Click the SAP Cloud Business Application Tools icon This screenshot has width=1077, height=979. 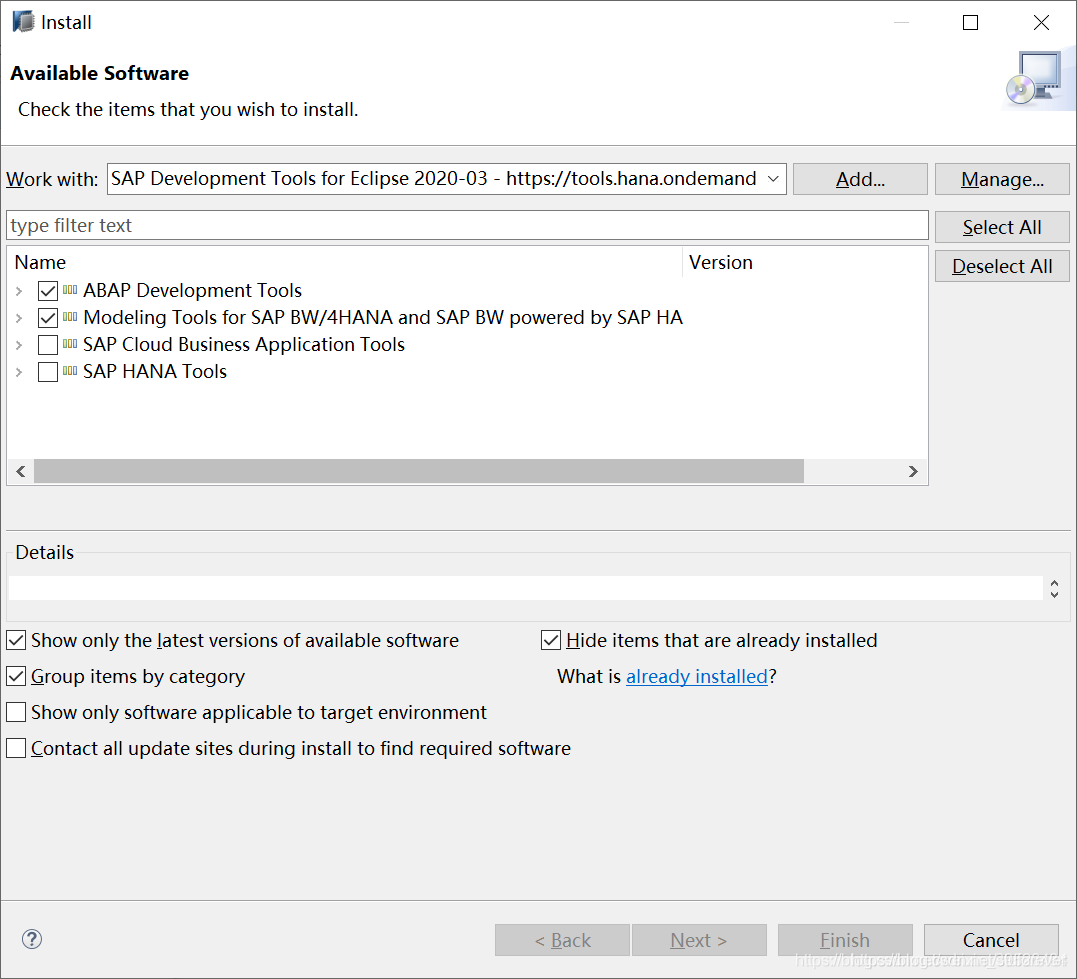(70, 344)
